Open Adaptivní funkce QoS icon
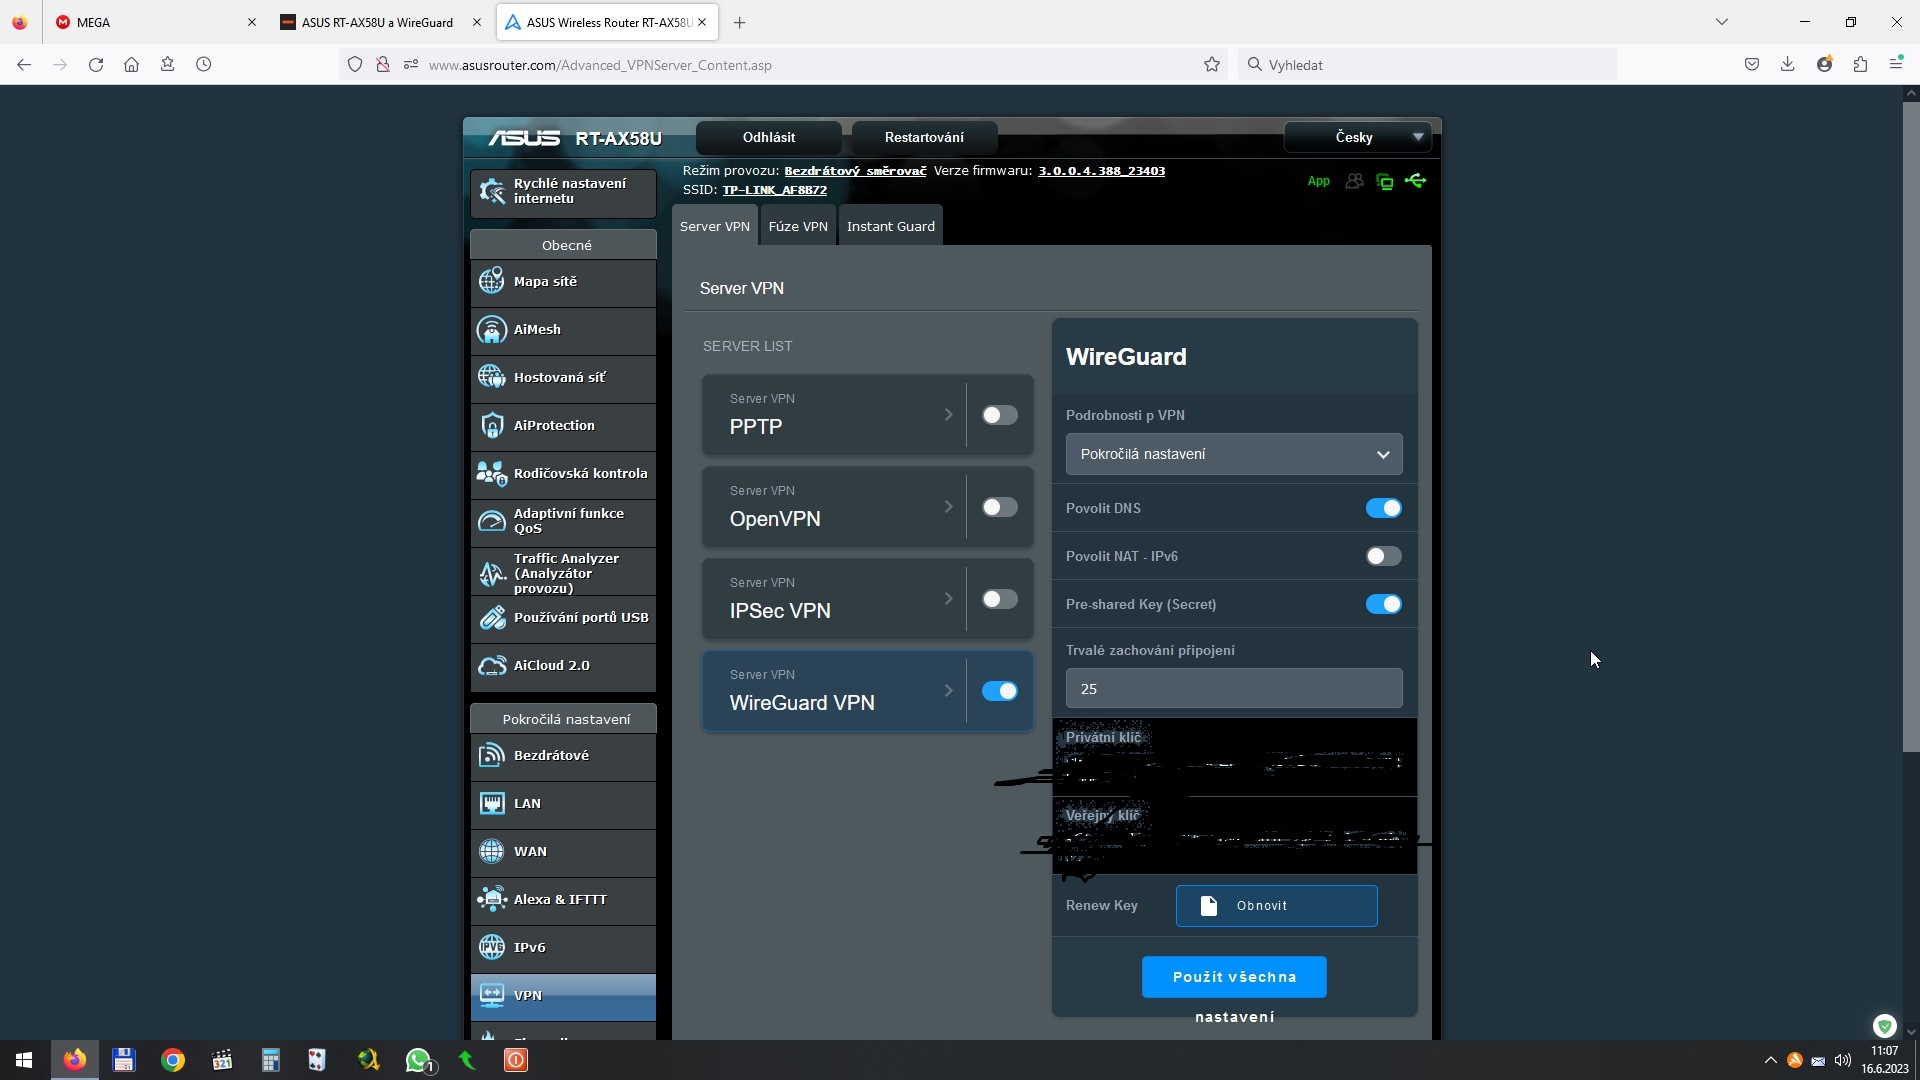Image resolution: width=1920 pixels, height=1080 pixels. coord(491,521)
